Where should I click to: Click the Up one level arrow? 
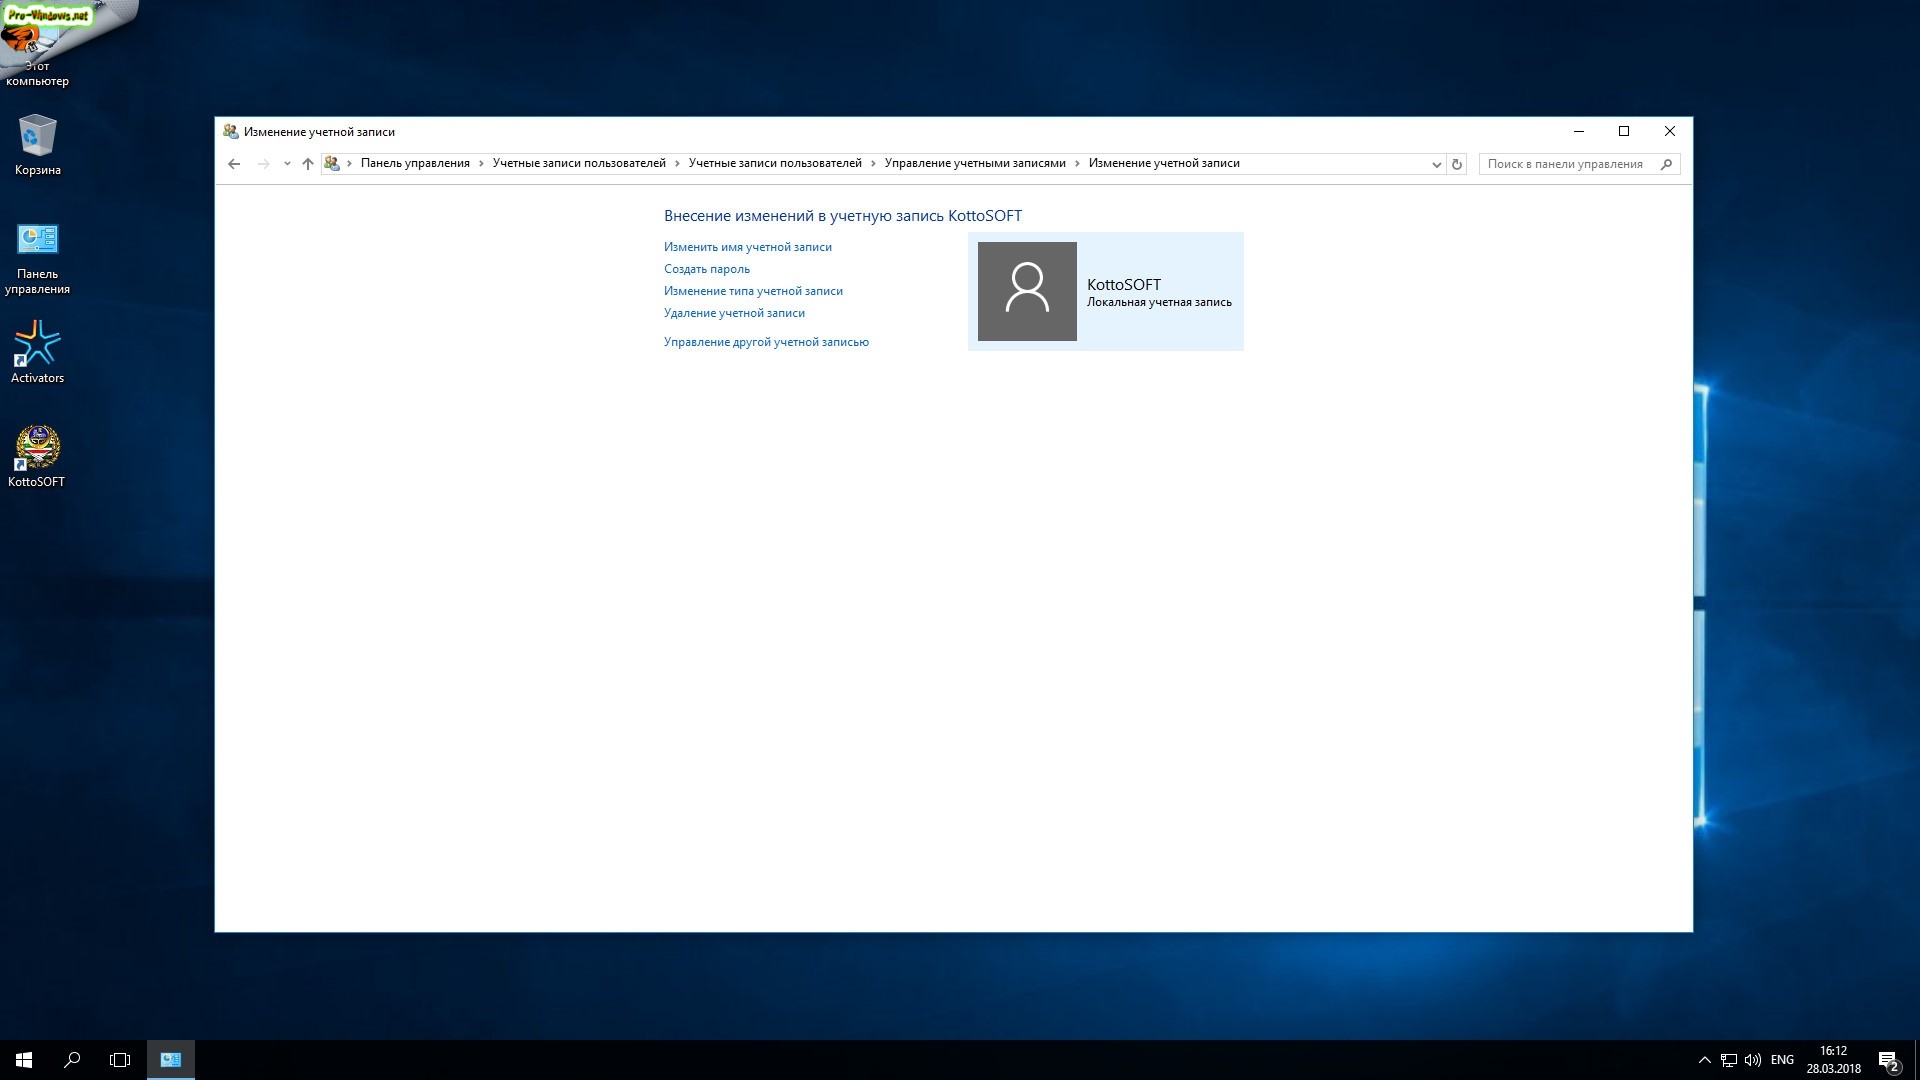point(308,164)
